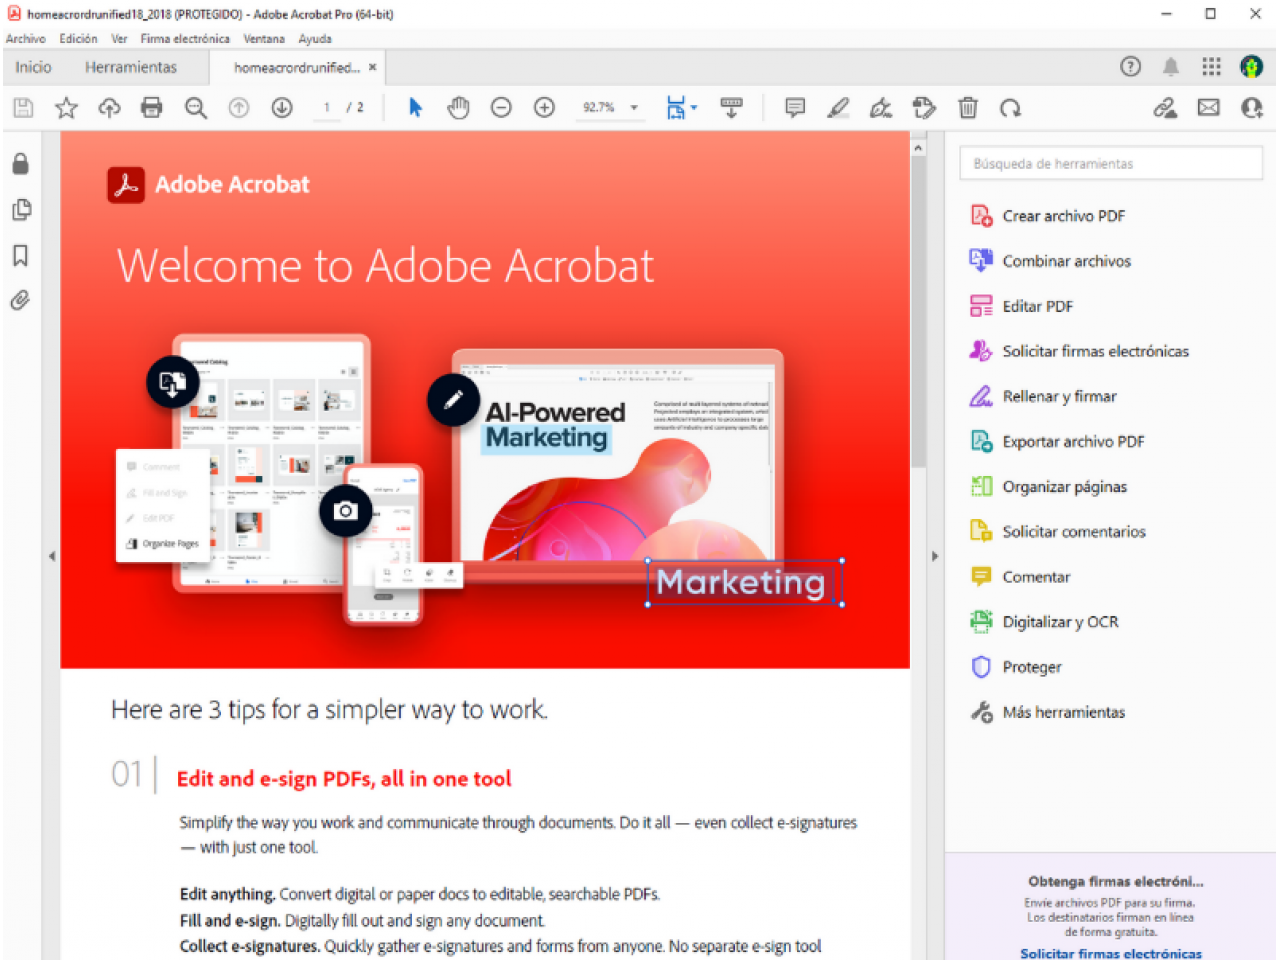Image resolution: width=1280 pixels, height=960 pixels.
Task: Click the share link icon
Action: 1165,107
